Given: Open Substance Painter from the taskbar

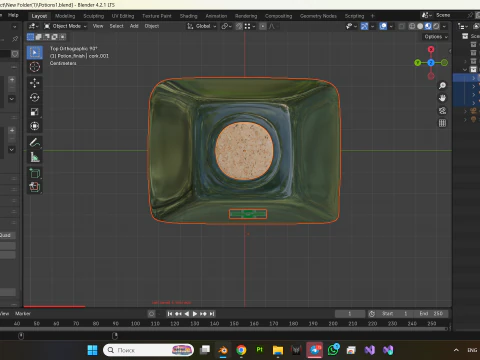Looking at the screenshot, I should click(259, 349).
